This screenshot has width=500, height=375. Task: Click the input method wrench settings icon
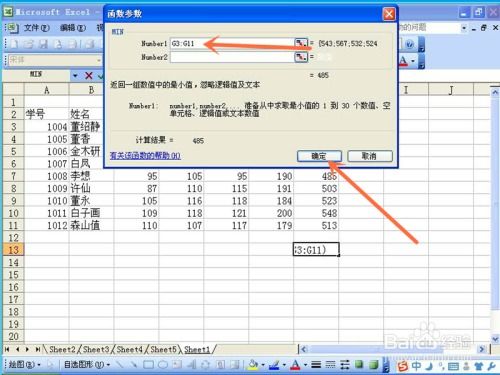click(x=491, y=366)
